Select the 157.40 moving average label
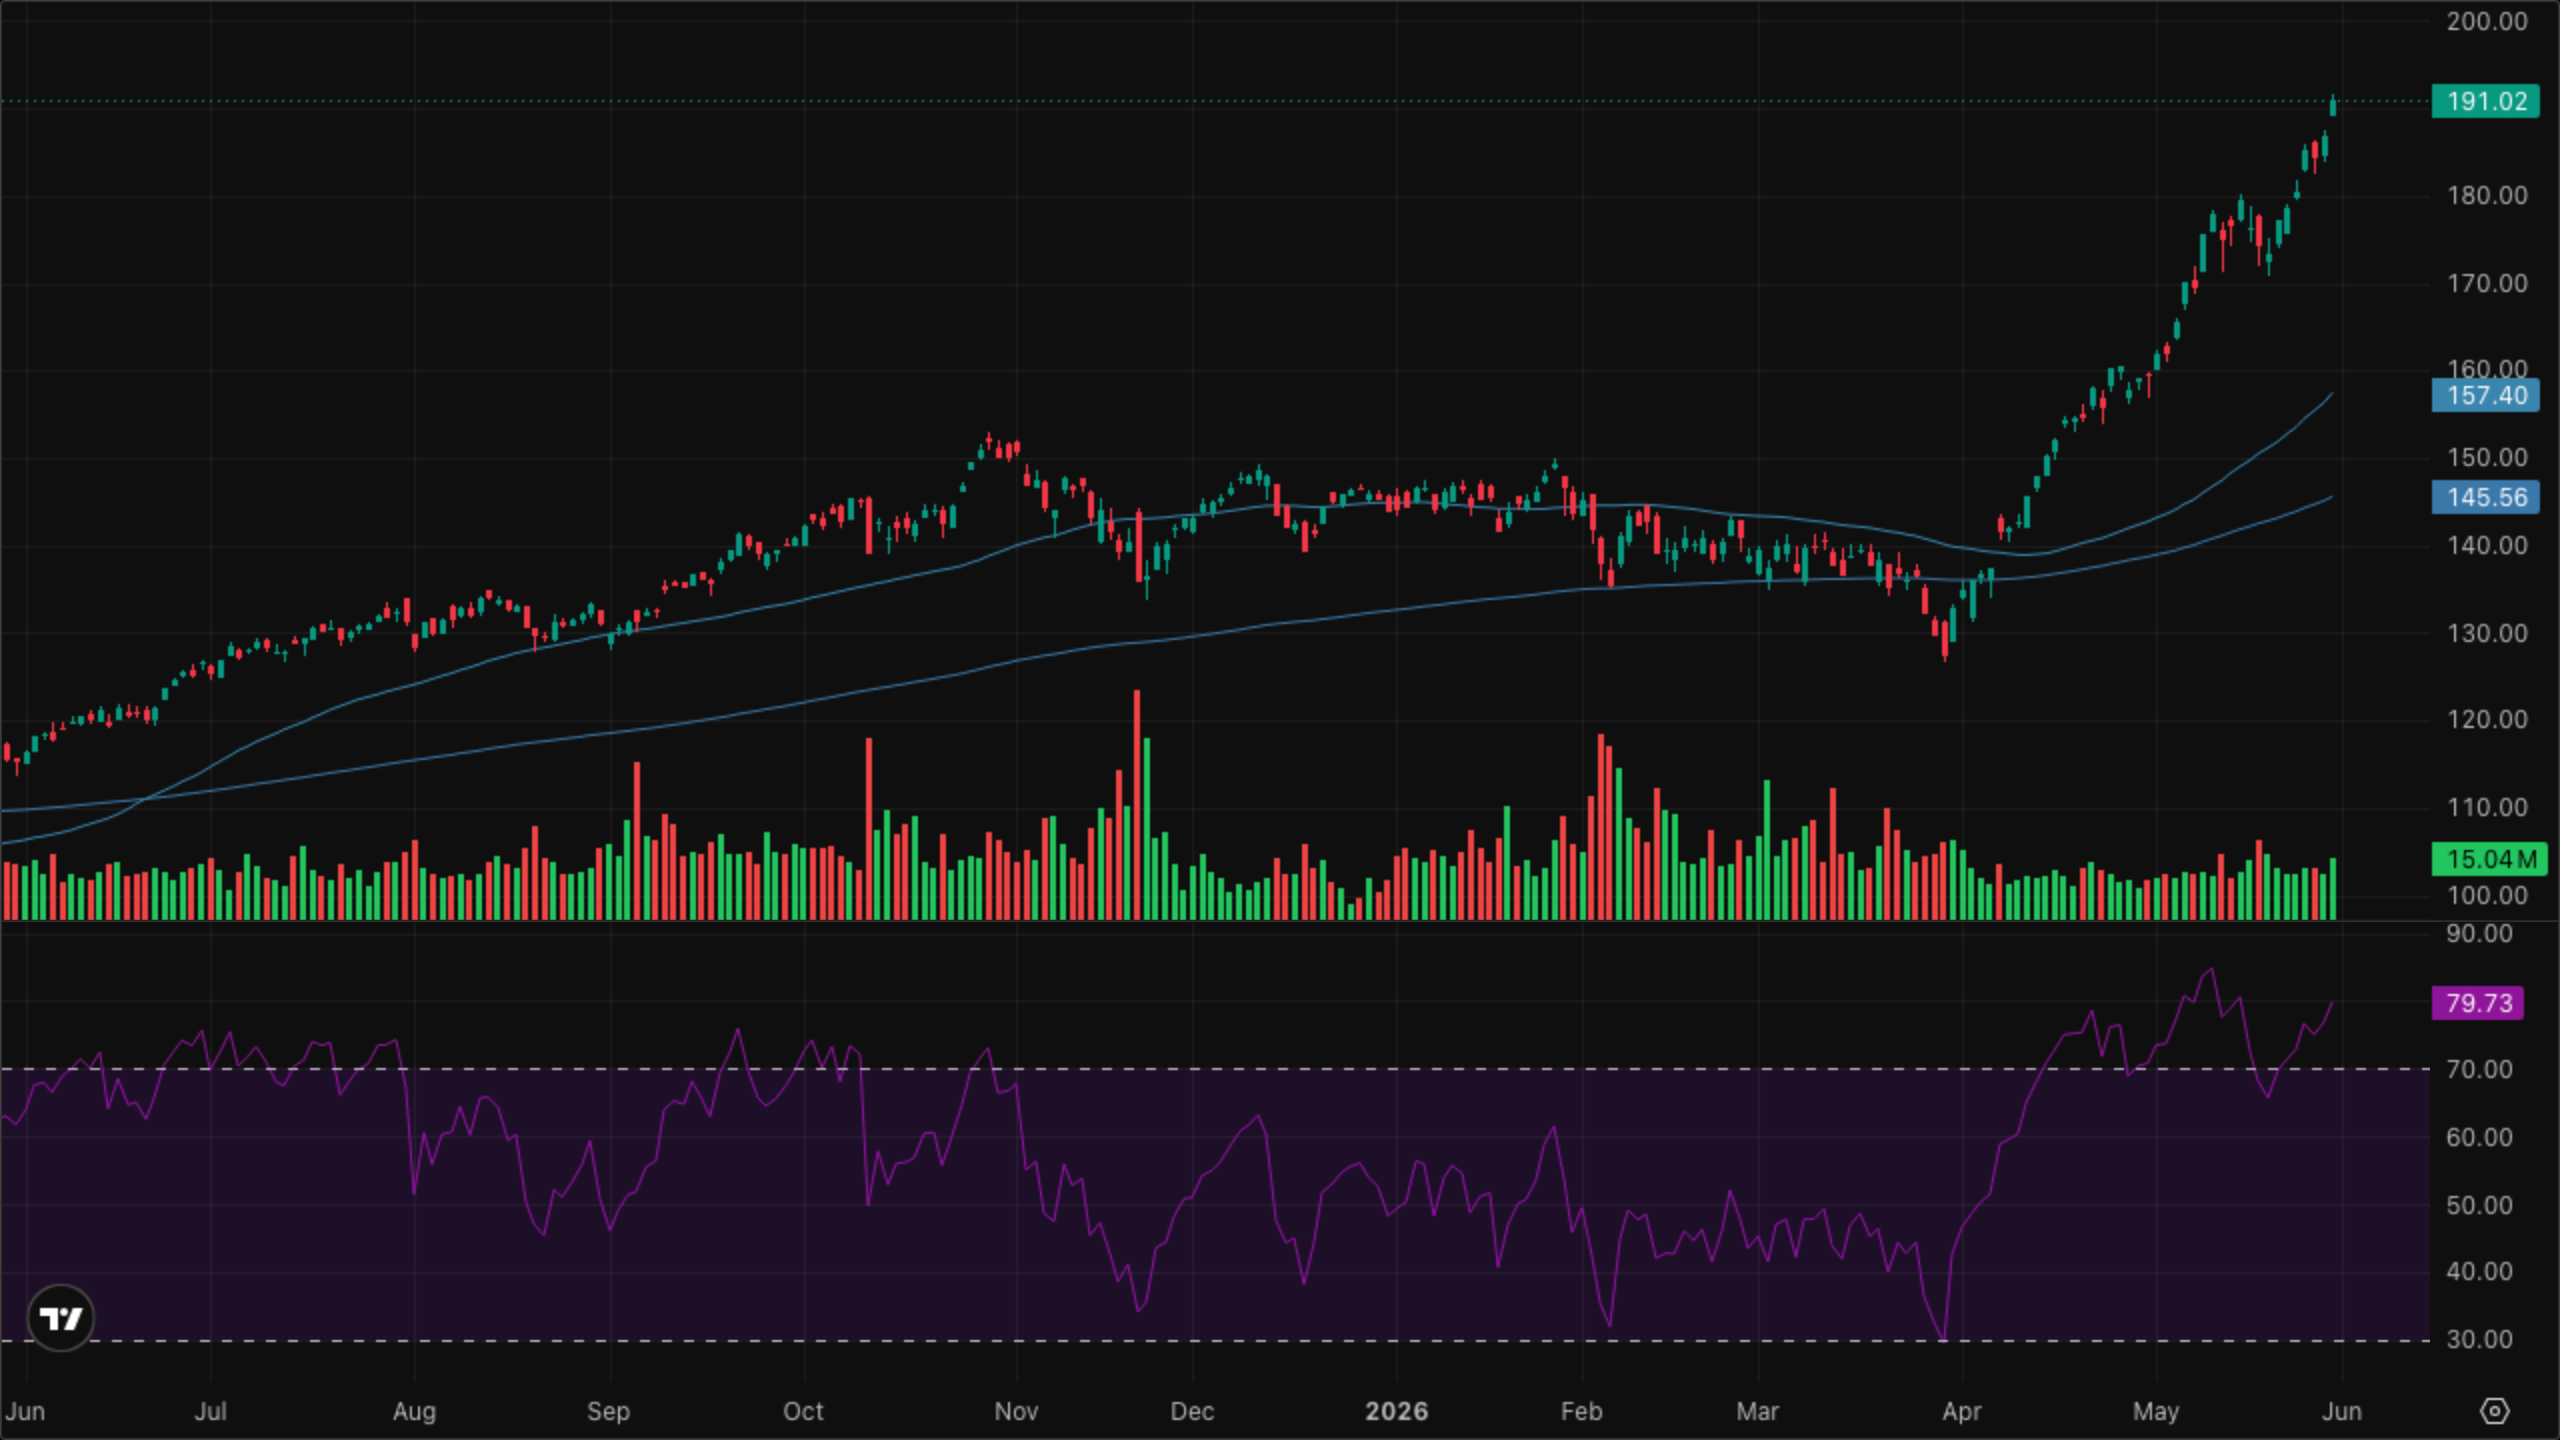The height and width of the screenshot is (1440, 2560). (x=2485, y=395)
